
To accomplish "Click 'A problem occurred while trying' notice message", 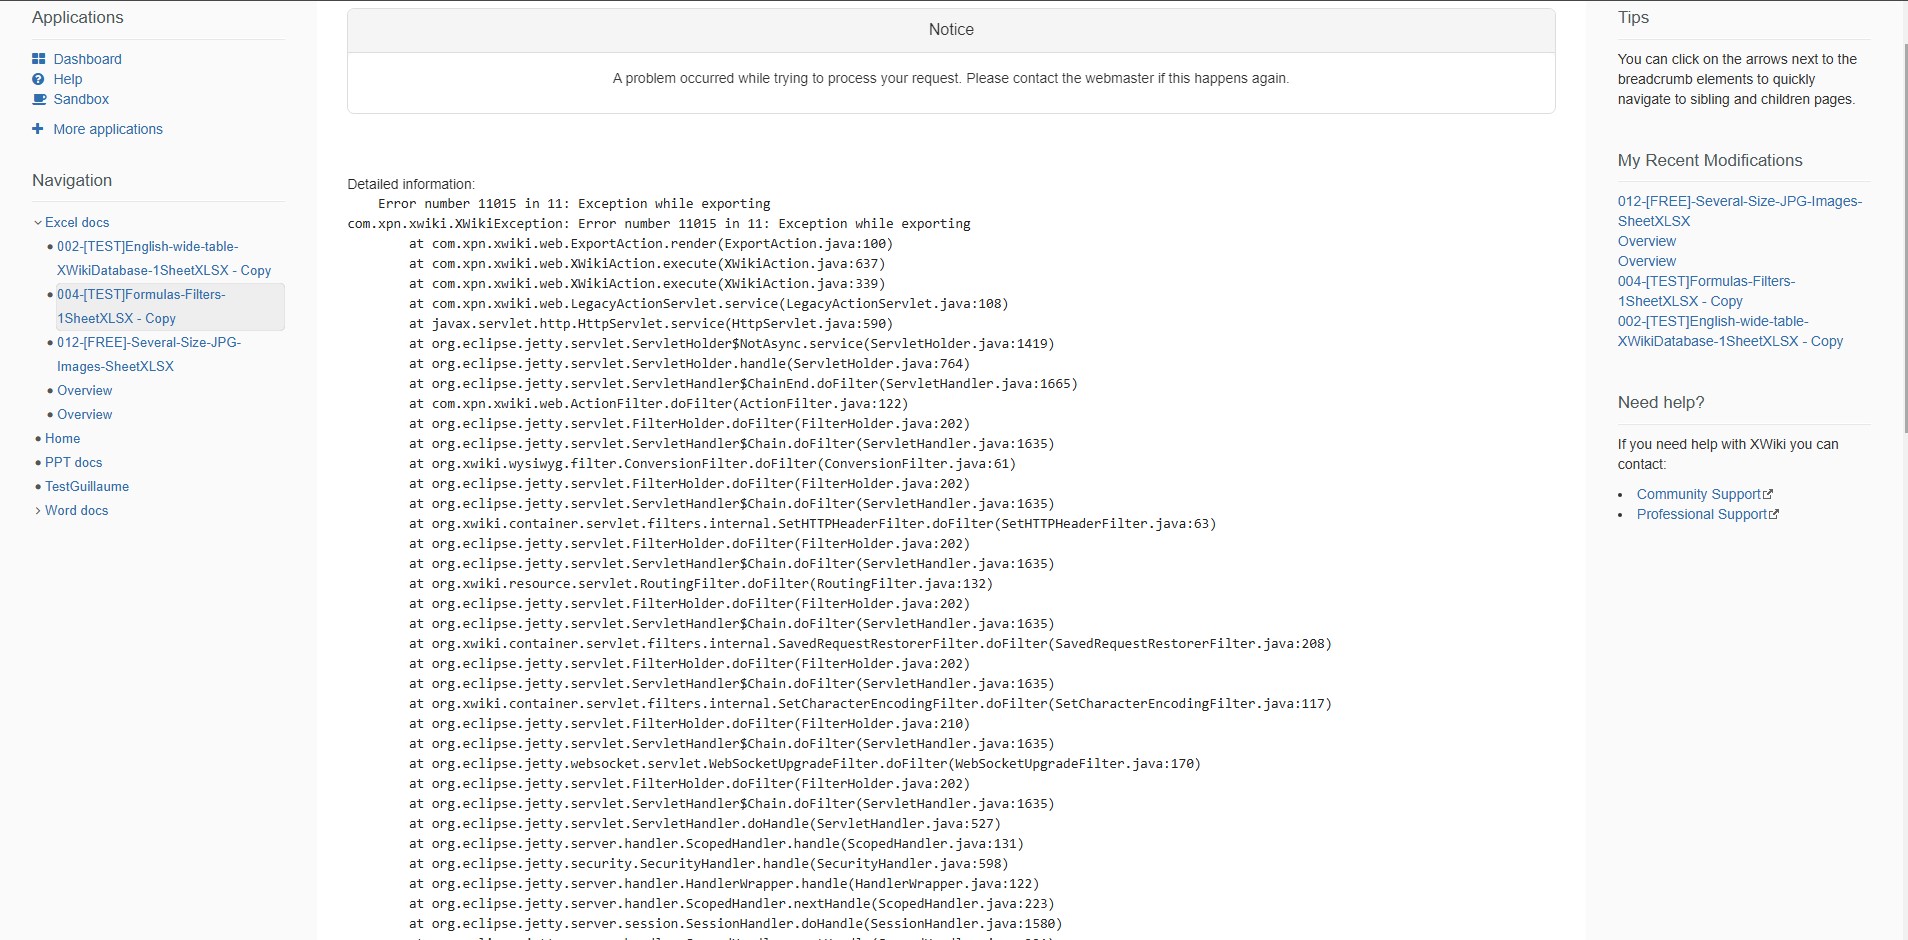I will [951, 78].
